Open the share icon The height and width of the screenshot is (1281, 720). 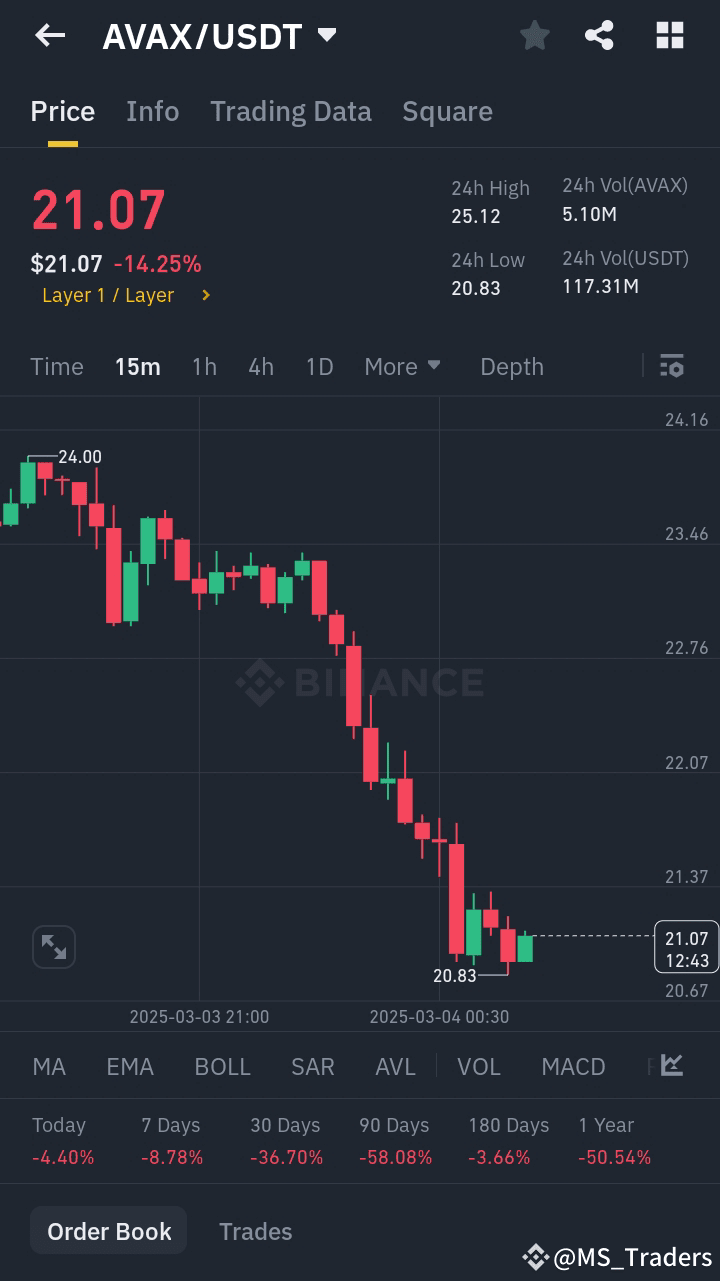[600, 35]
